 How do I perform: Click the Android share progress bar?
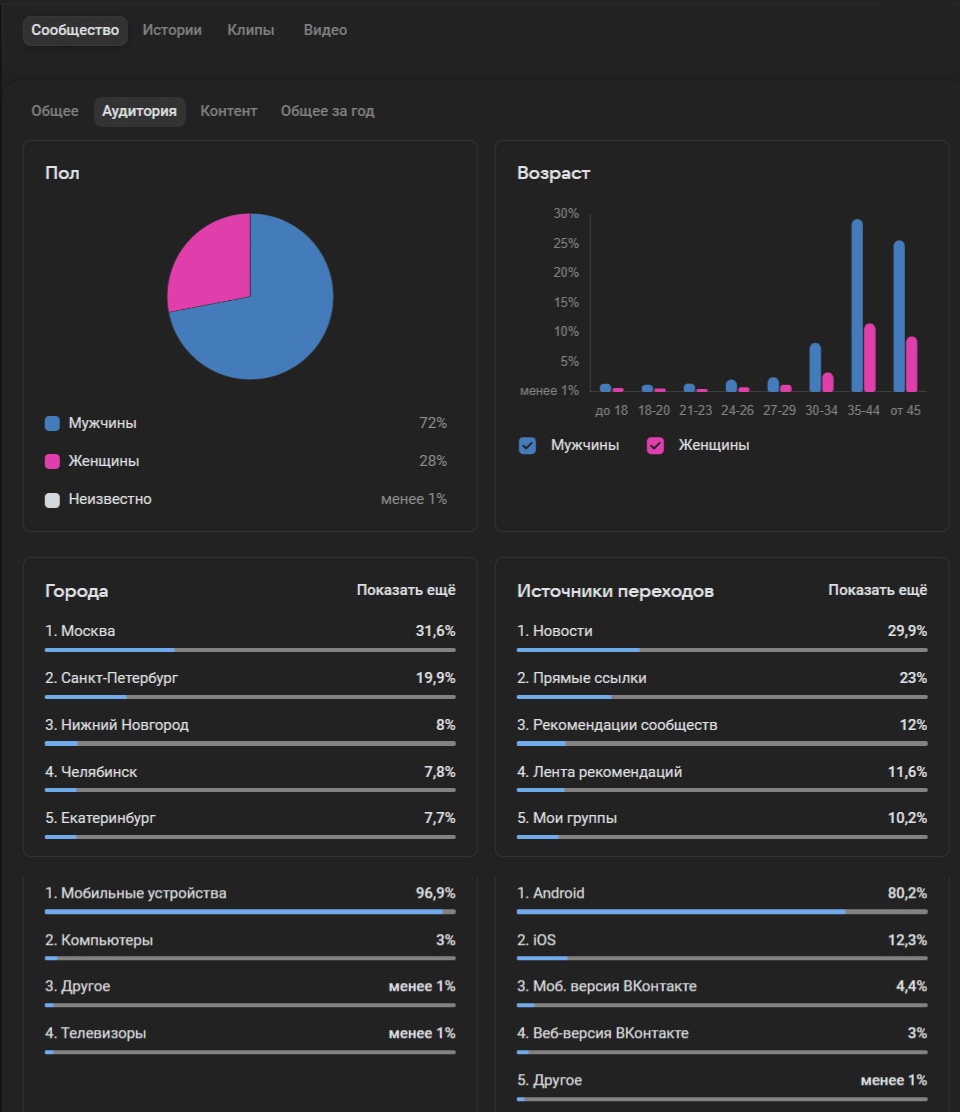point(721,912)
